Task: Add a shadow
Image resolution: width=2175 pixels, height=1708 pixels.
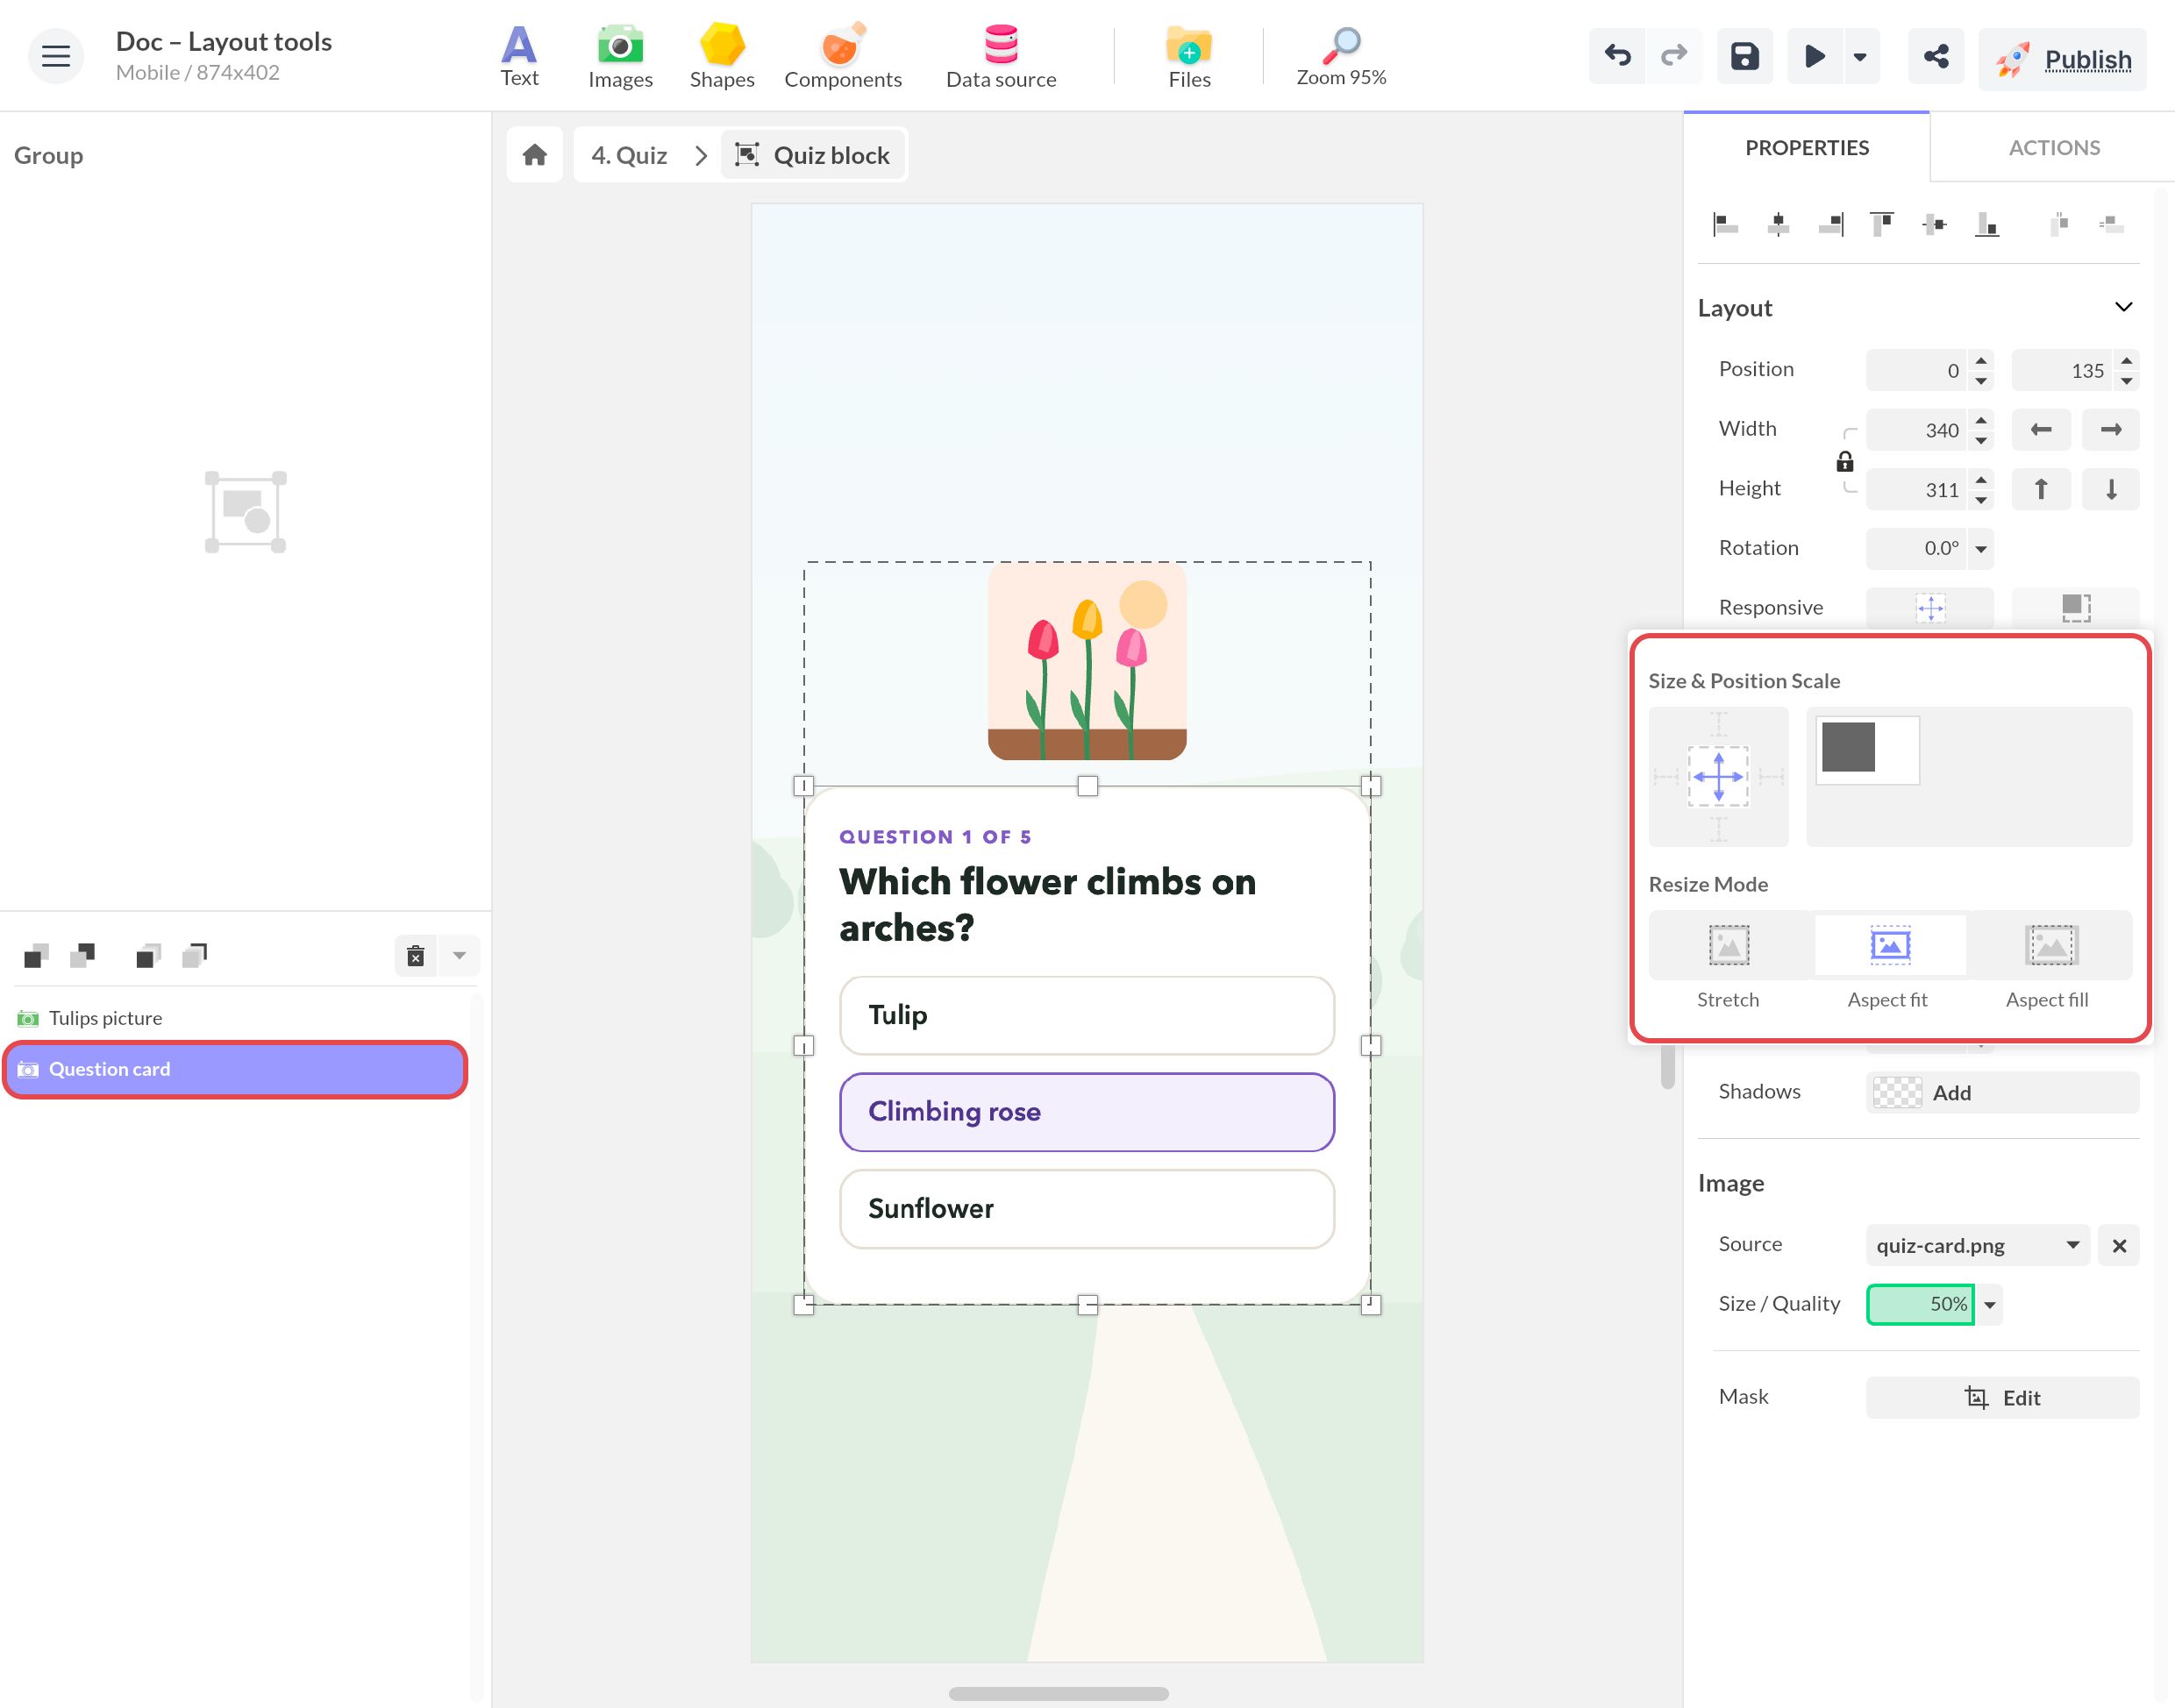Action: point(2002,1092)
